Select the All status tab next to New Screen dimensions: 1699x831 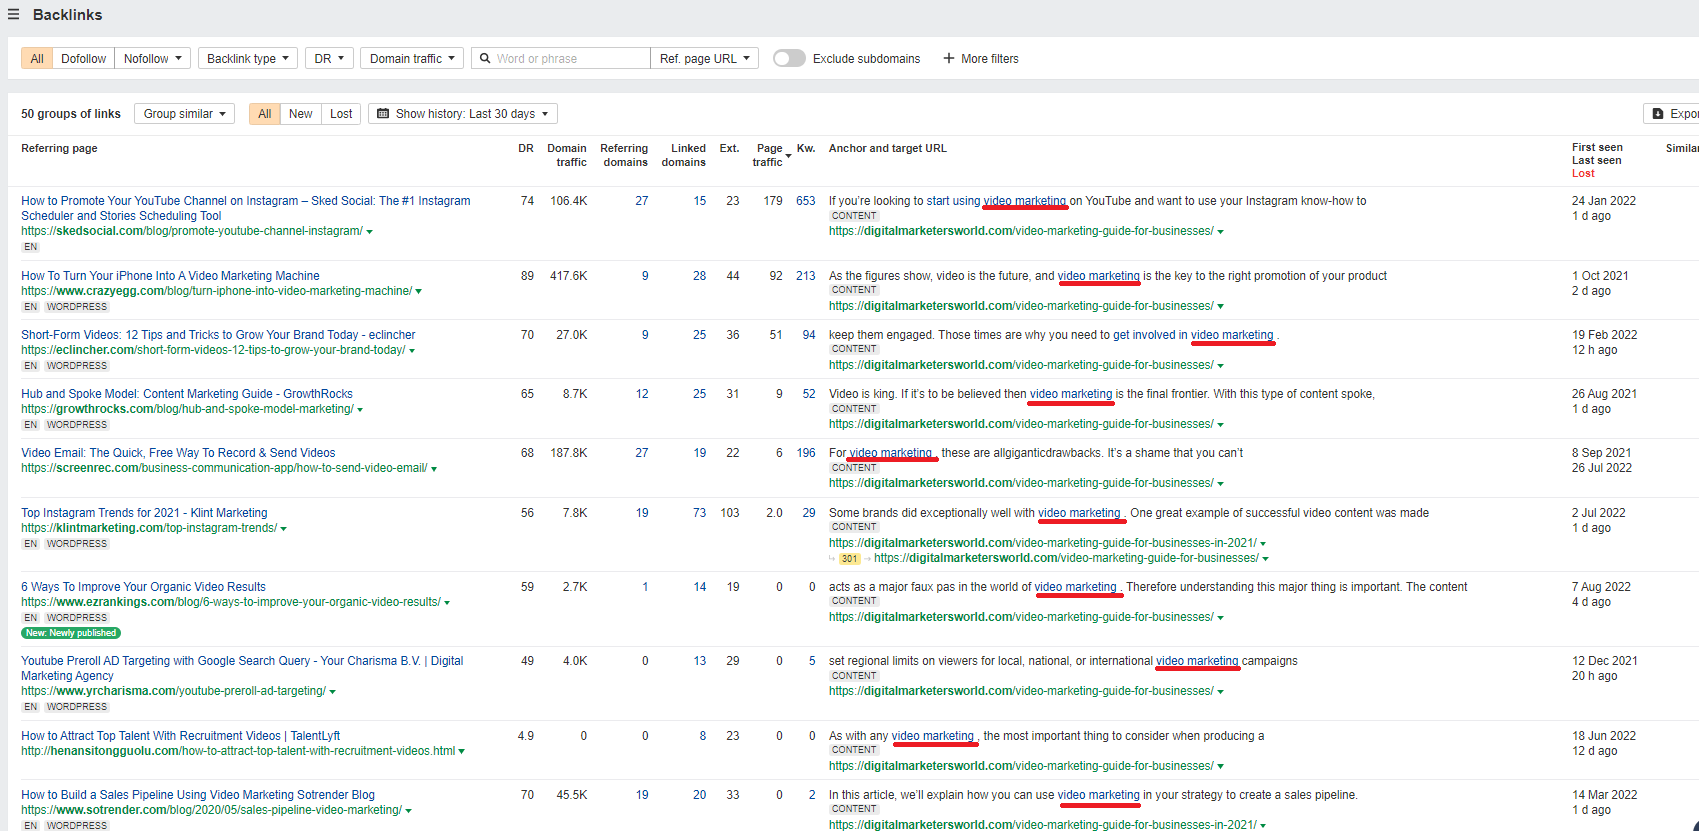click(265, 114)
